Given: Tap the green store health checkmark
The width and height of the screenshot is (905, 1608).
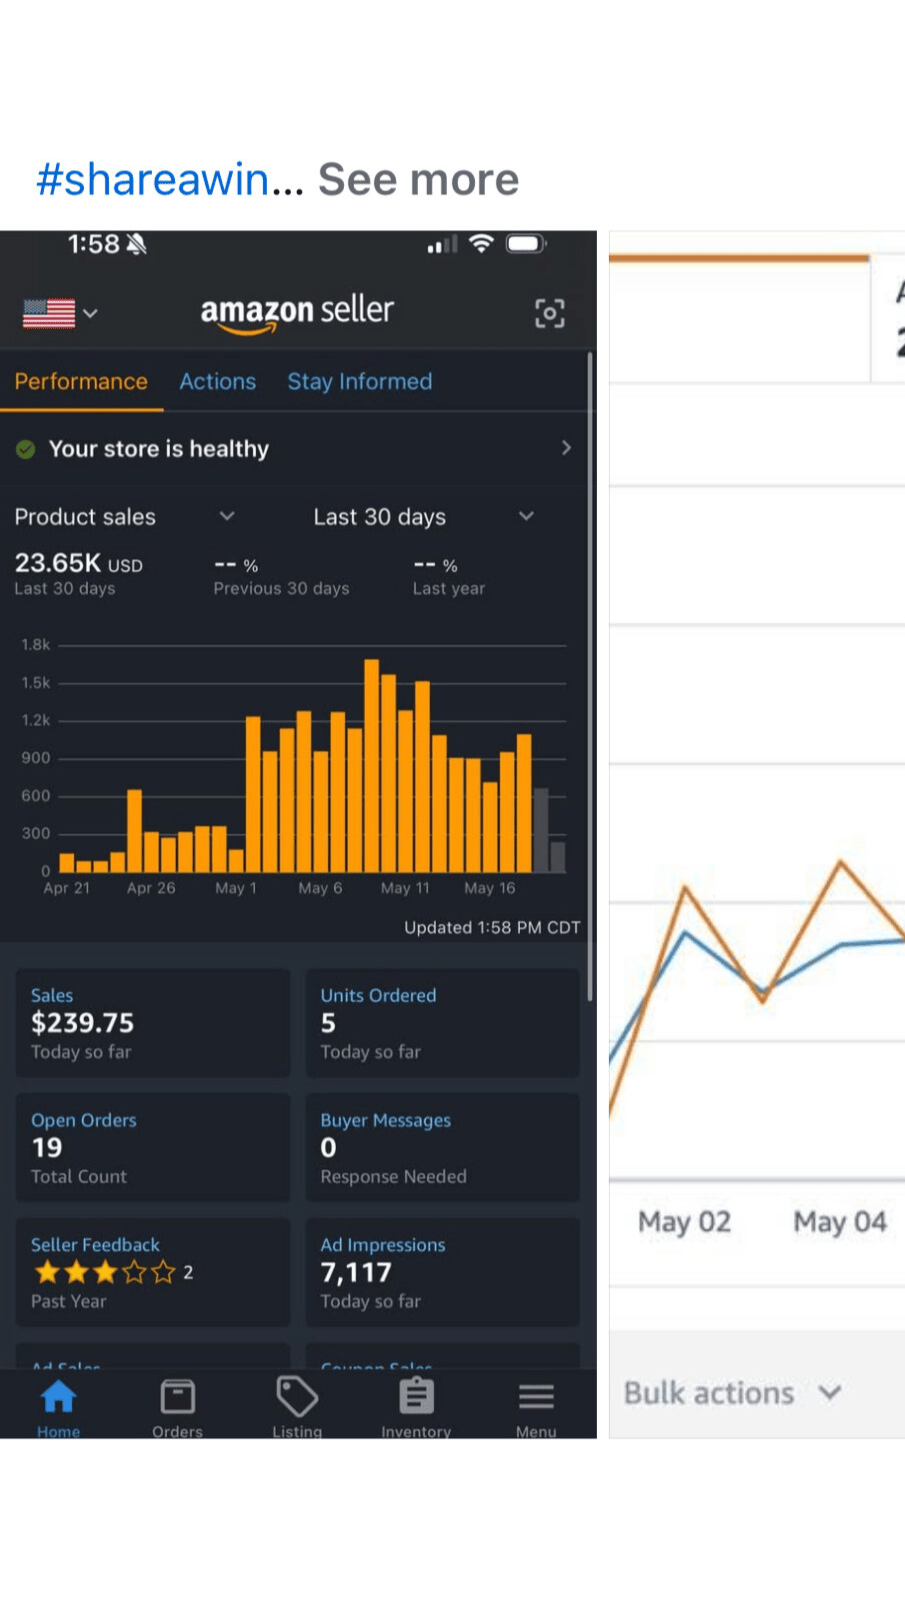Looking at the screenshot, I should (x=26, y=449).
